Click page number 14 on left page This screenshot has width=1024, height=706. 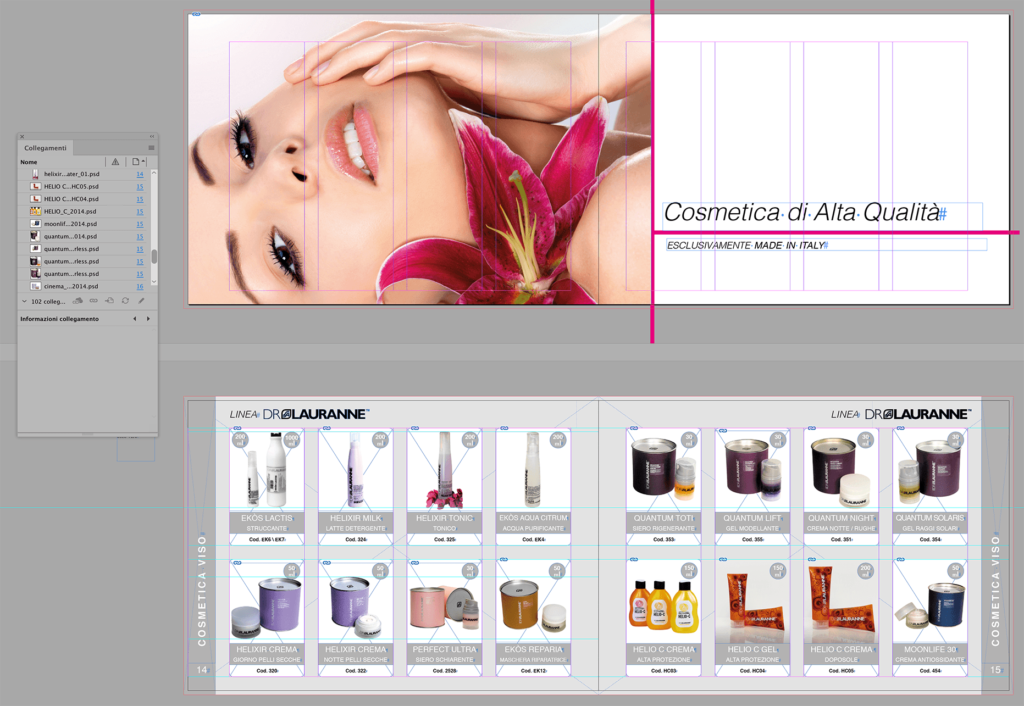pyautogui.click(x=202, y=669)
